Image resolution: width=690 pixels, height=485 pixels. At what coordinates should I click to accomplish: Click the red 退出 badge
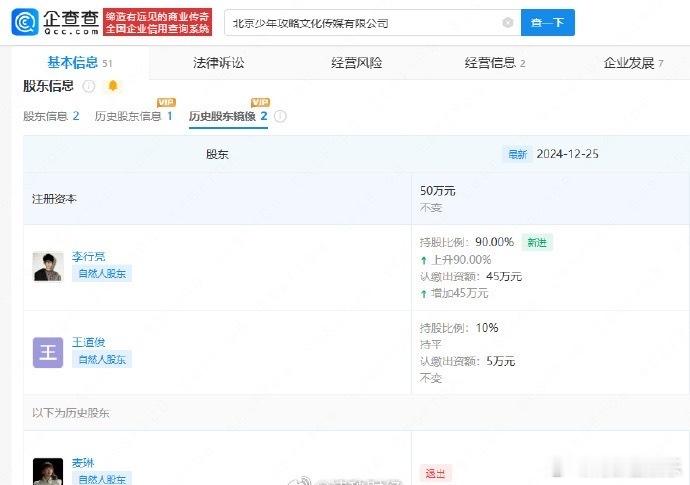tap(435, 474)
